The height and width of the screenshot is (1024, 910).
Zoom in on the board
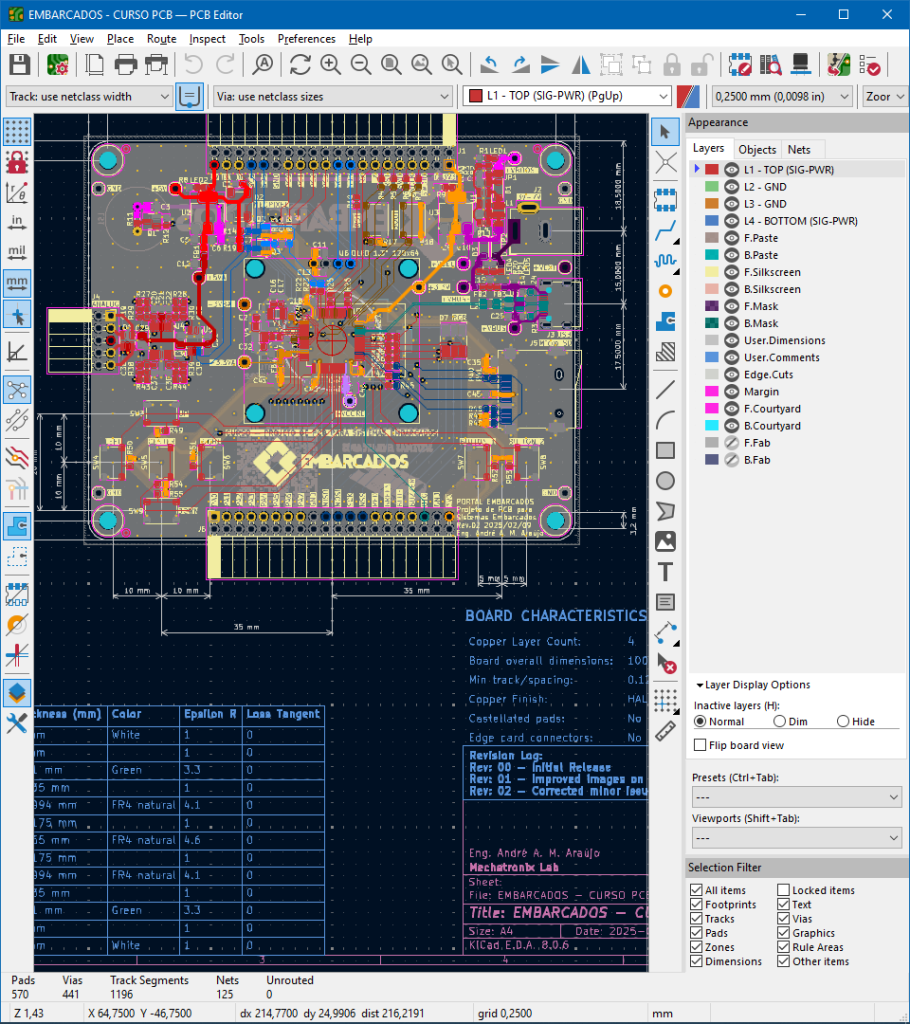331,65
